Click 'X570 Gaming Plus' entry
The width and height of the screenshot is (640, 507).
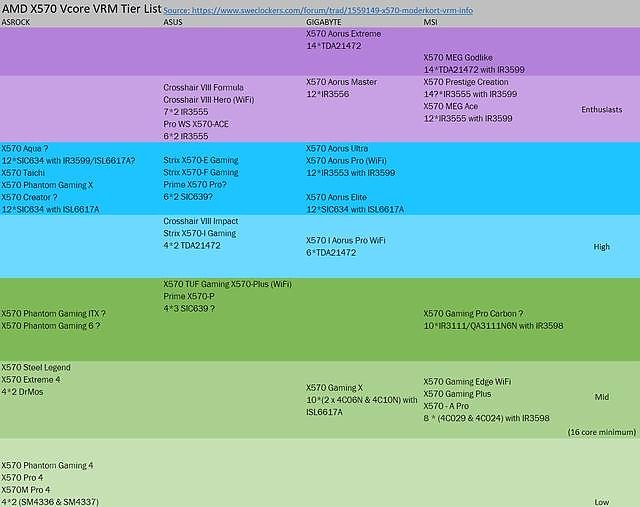point(457,394)
